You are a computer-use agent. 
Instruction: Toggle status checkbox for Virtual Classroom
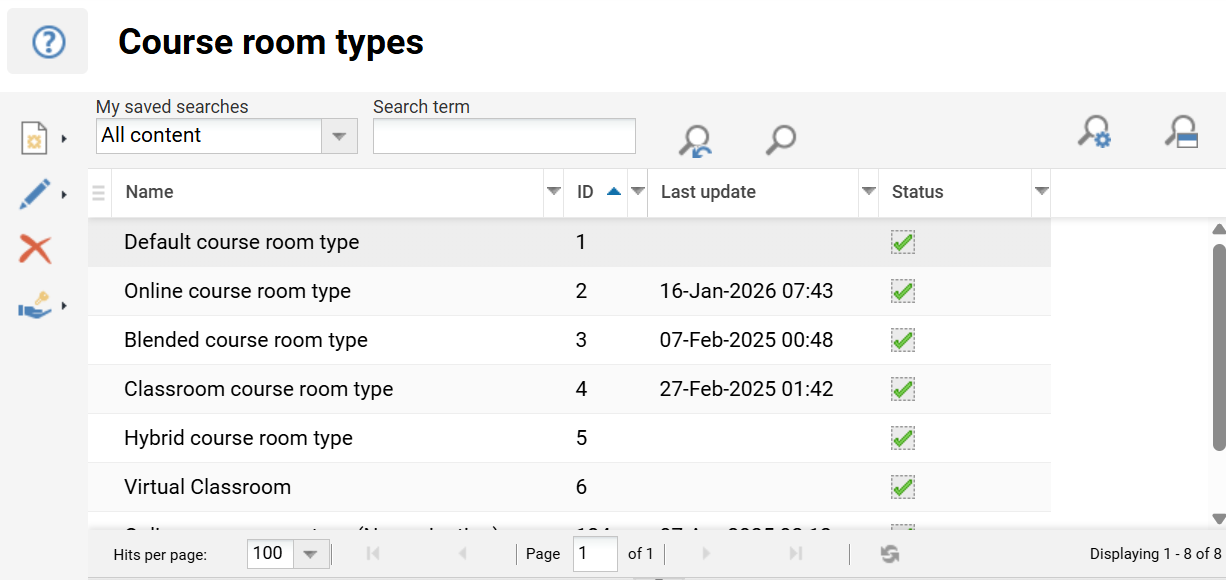pos(903,487)
